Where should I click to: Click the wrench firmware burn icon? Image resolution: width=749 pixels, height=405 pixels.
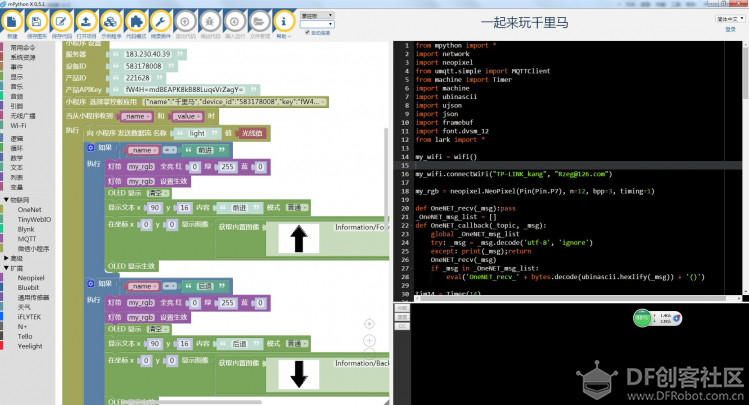(x=160, y=22)
